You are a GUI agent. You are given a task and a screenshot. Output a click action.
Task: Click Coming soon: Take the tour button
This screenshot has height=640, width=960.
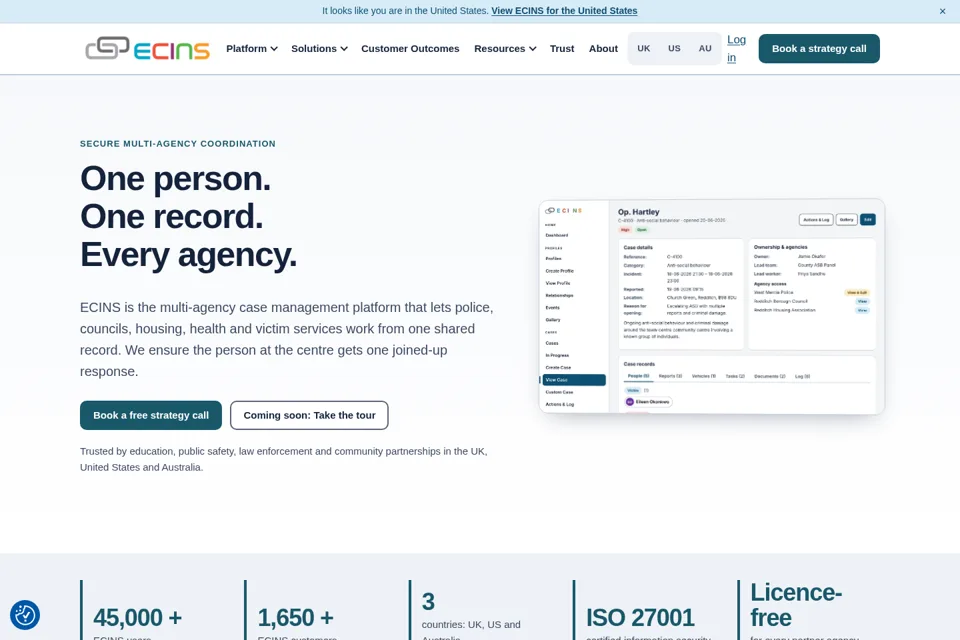(309, 415)
